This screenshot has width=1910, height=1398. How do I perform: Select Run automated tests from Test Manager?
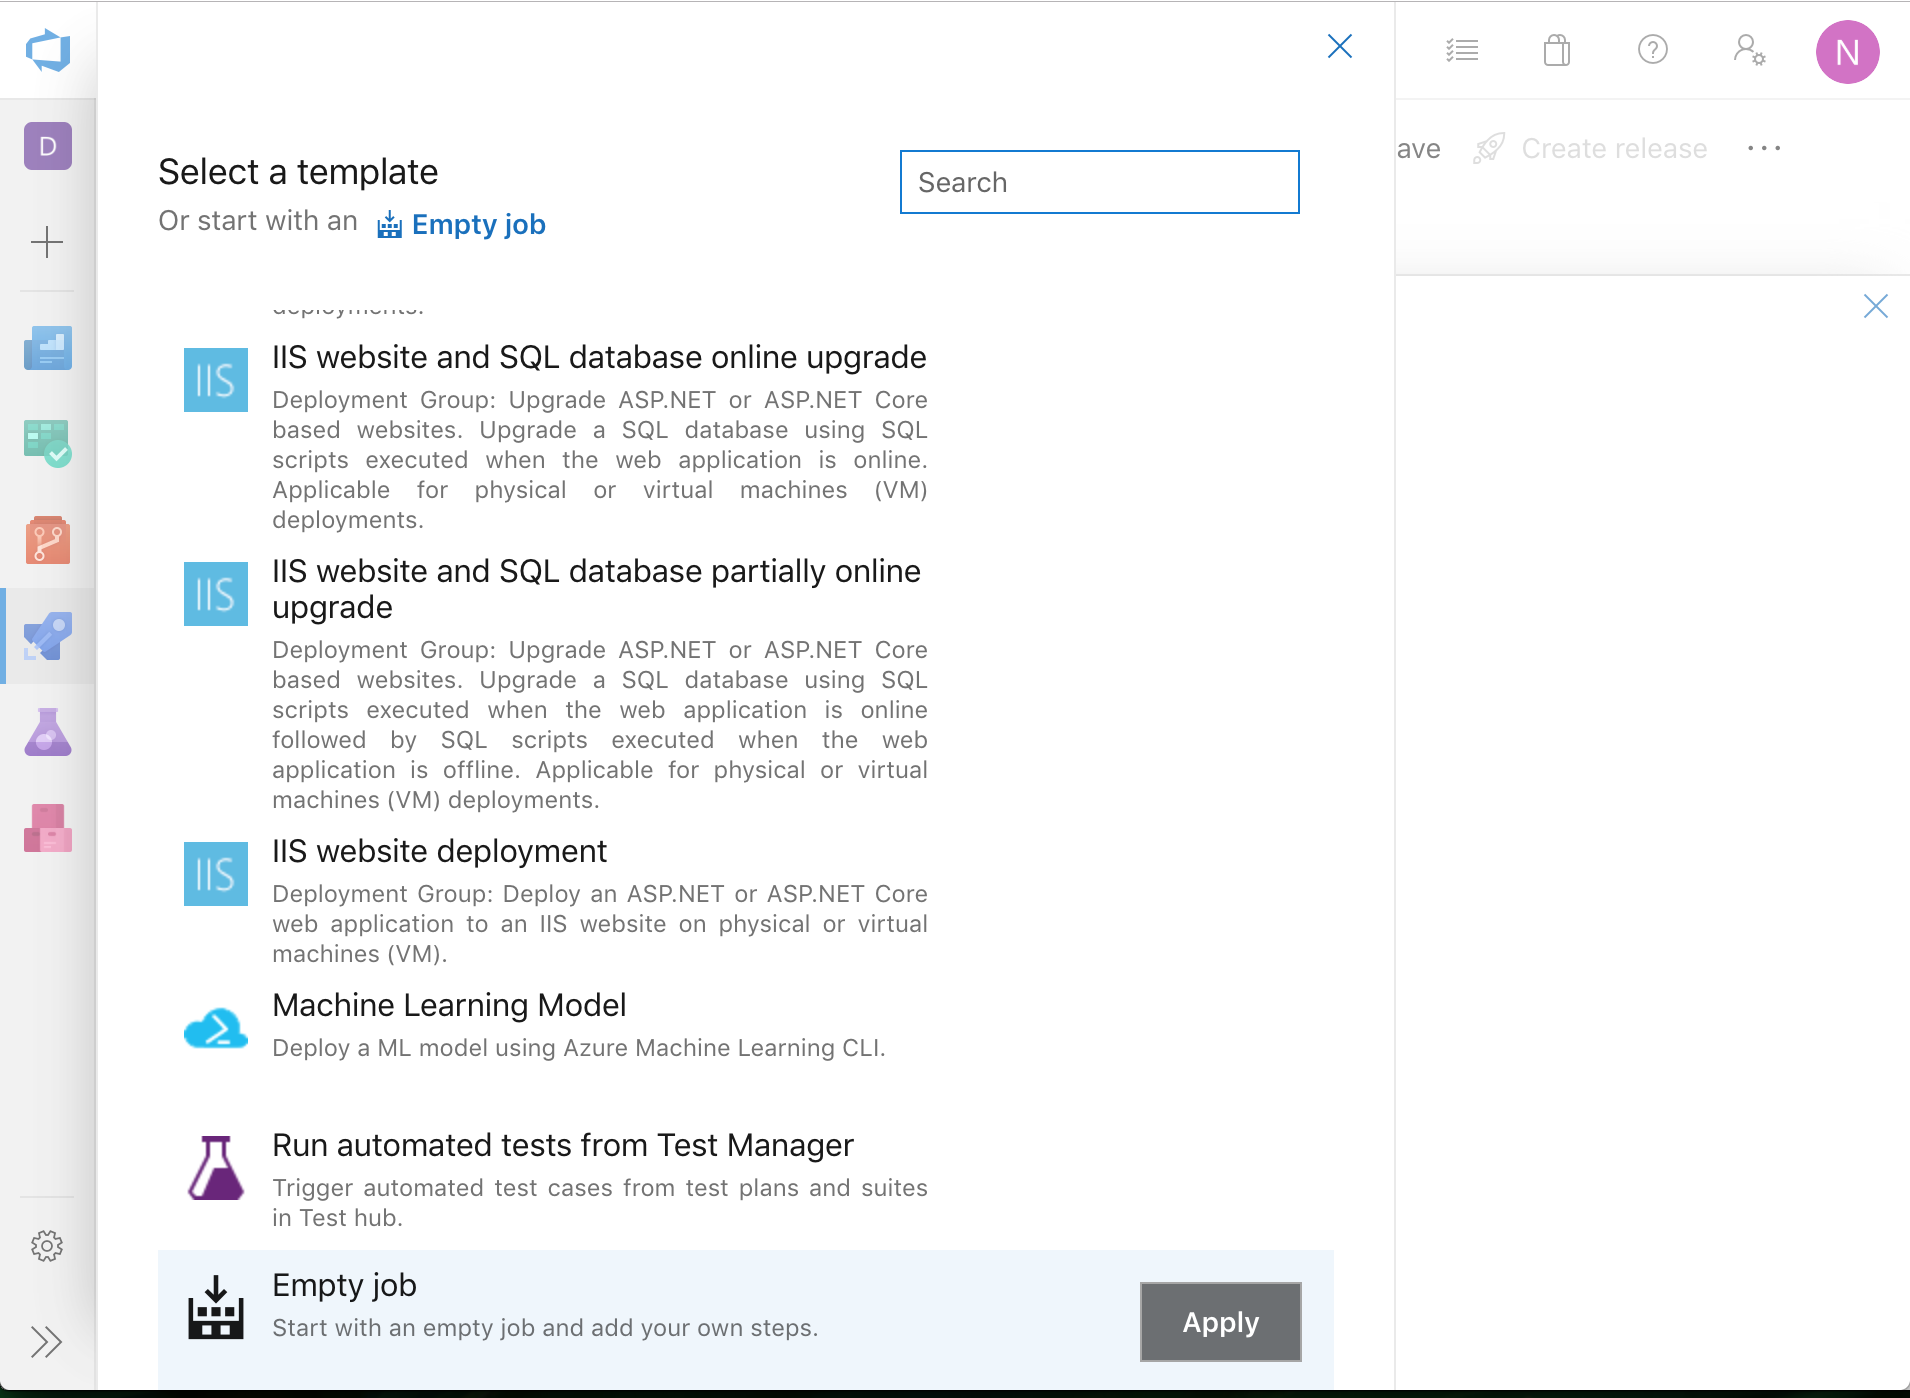(563, 1145)
